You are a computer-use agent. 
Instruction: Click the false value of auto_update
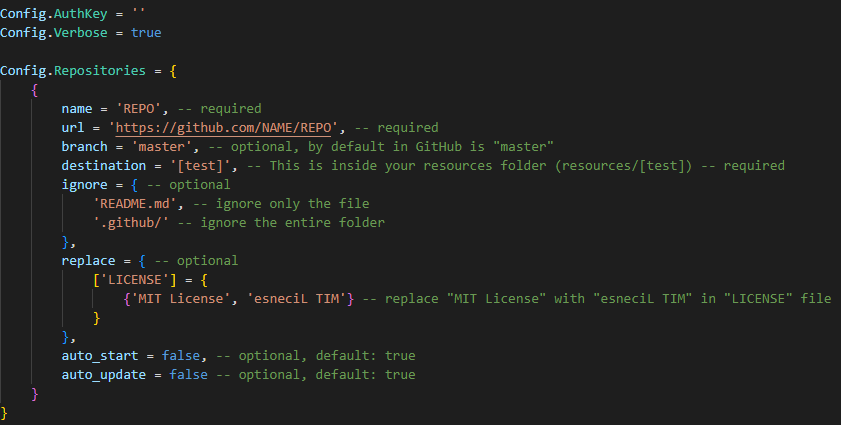188,375
